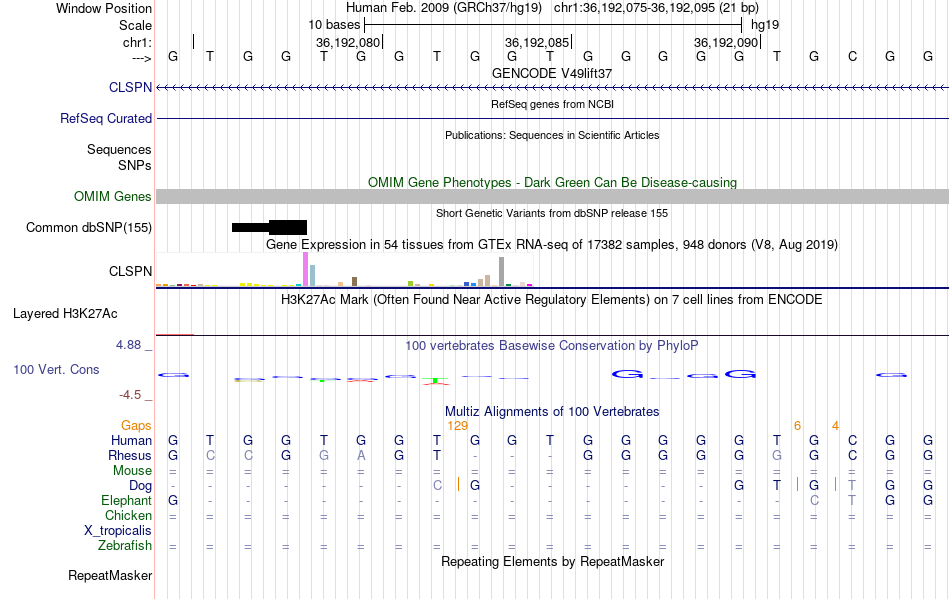Click the sequence direction arrow '--->' label

pyautogui.click(x=141, y=58)
